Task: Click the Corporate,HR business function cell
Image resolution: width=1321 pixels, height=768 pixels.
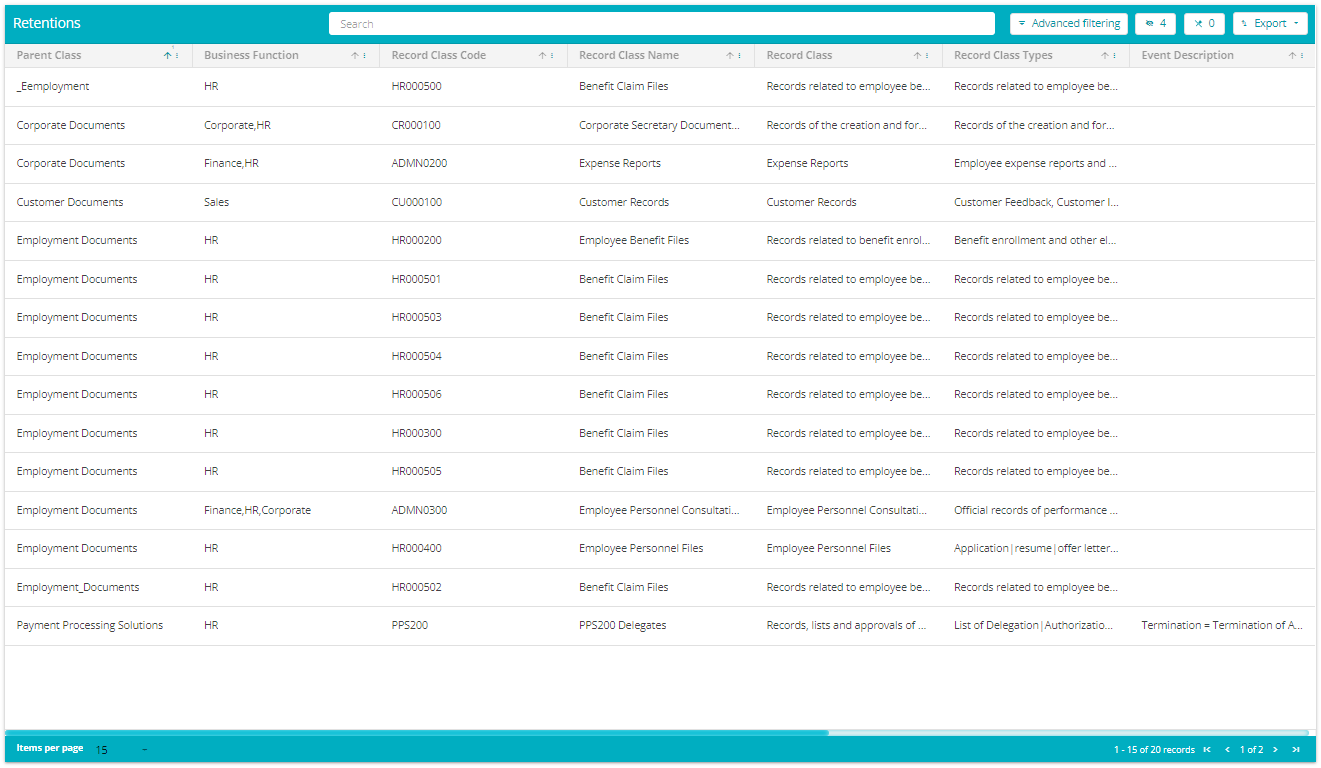Action: click(x=239, y=126)
